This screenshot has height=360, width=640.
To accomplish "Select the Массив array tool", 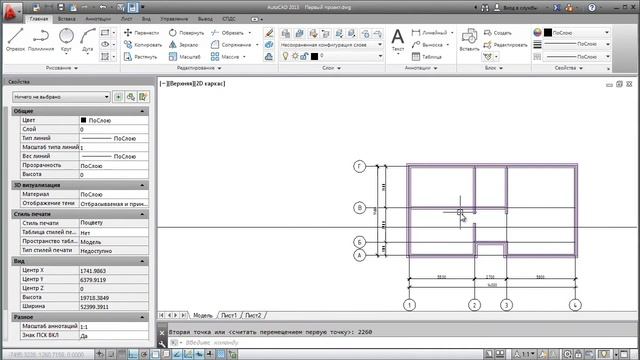I will [x=225, y=57].
